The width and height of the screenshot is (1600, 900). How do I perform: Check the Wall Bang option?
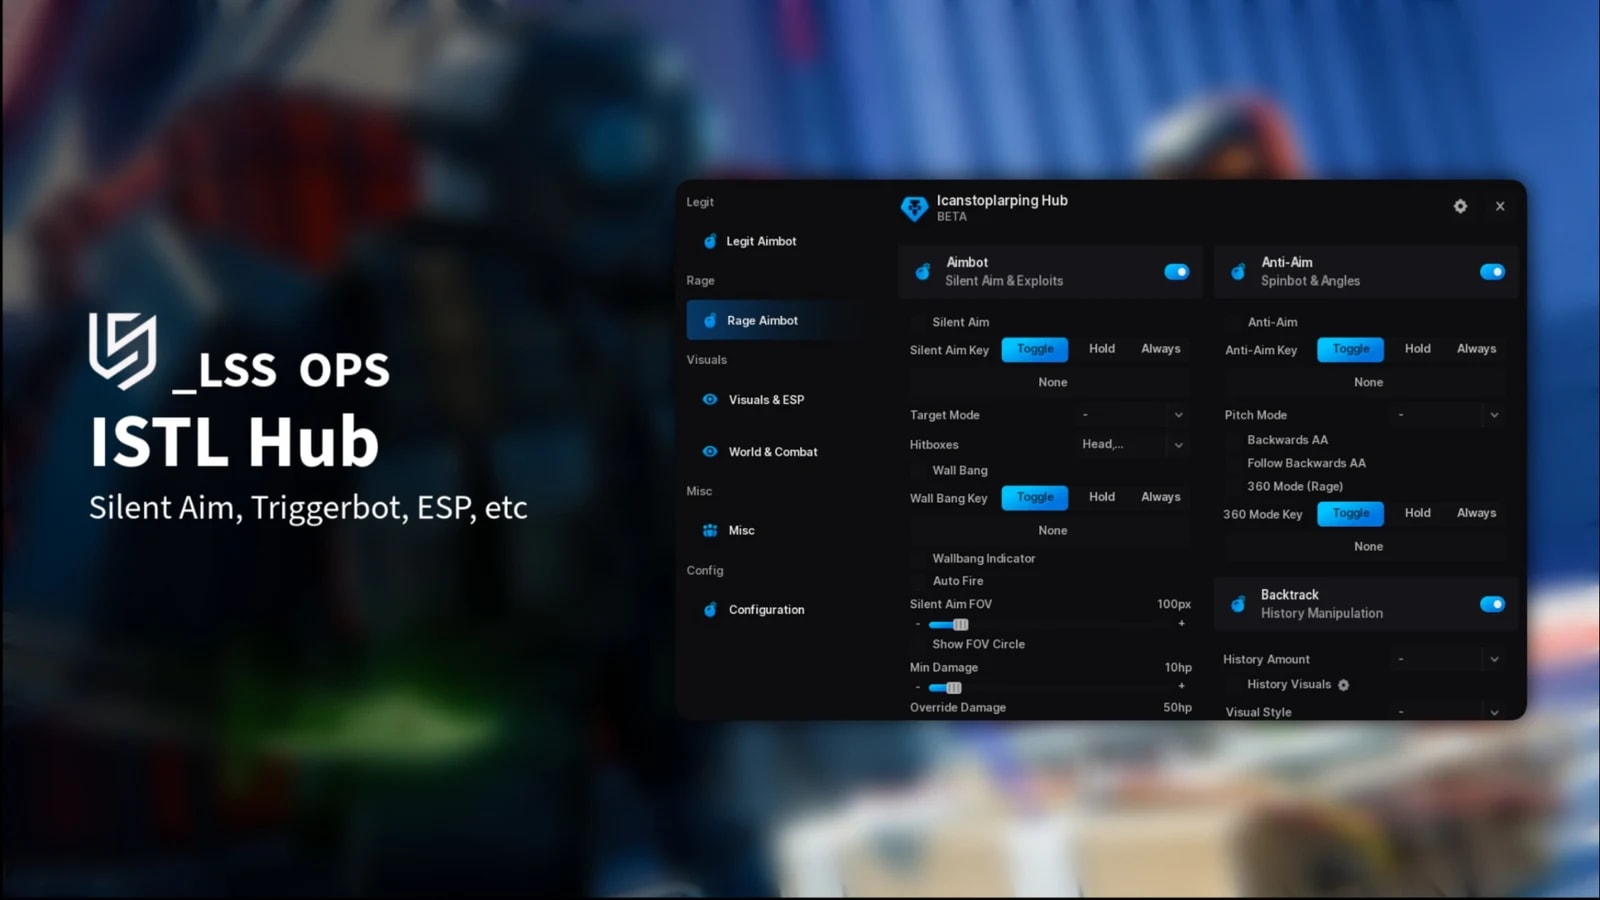[918, 470]
